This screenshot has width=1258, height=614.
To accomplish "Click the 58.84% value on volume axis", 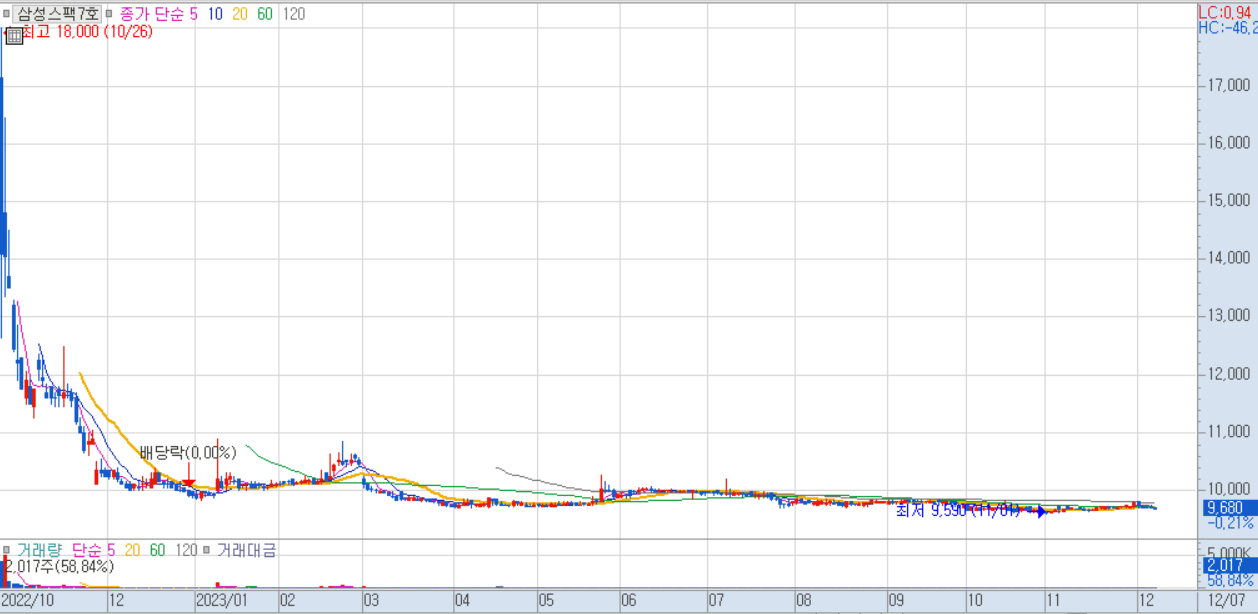I will click(x=1230, y=581).
